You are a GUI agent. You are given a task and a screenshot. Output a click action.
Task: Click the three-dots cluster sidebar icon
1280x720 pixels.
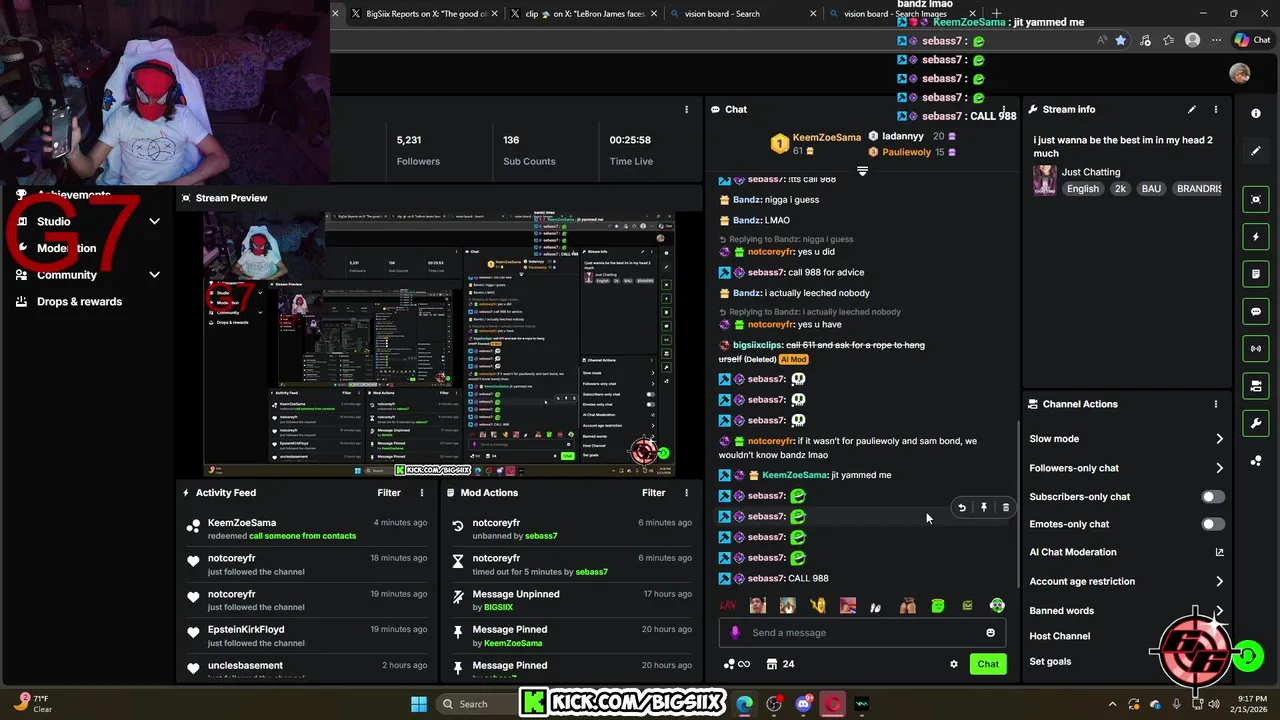(x=1256, y=460)
